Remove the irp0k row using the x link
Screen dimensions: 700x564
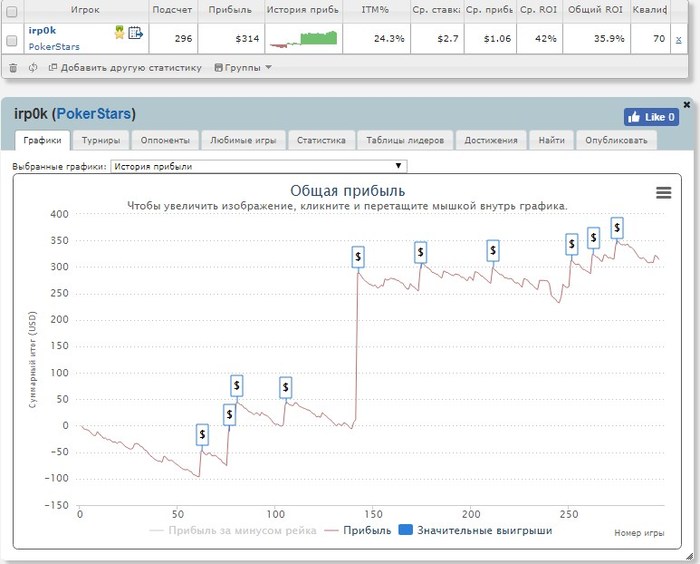679,40
